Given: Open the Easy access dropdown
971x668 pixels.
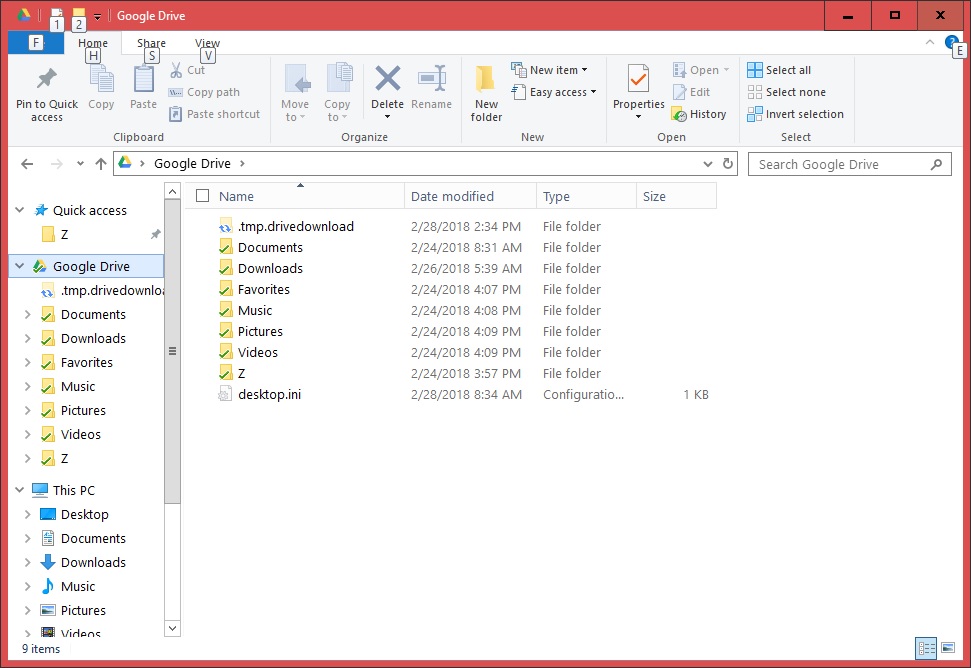Looking at the screenshot, I should click(555, 91).
